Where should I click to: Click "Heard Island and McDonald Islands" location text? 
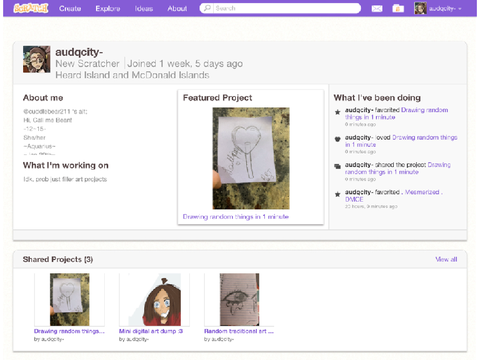132,75
